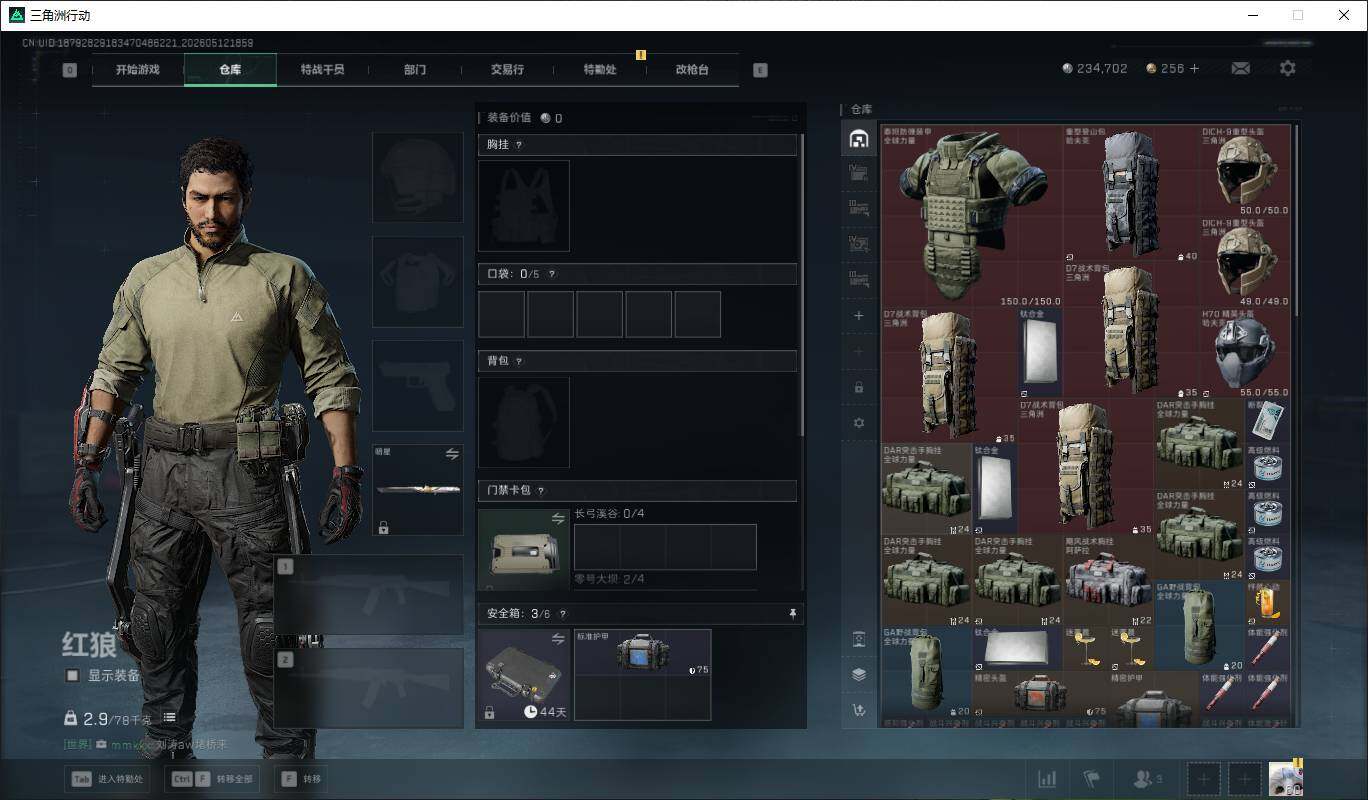Show help for 安全箱 question mark
The height and width of the screenshot is (800, 1368).
point(562,614)
